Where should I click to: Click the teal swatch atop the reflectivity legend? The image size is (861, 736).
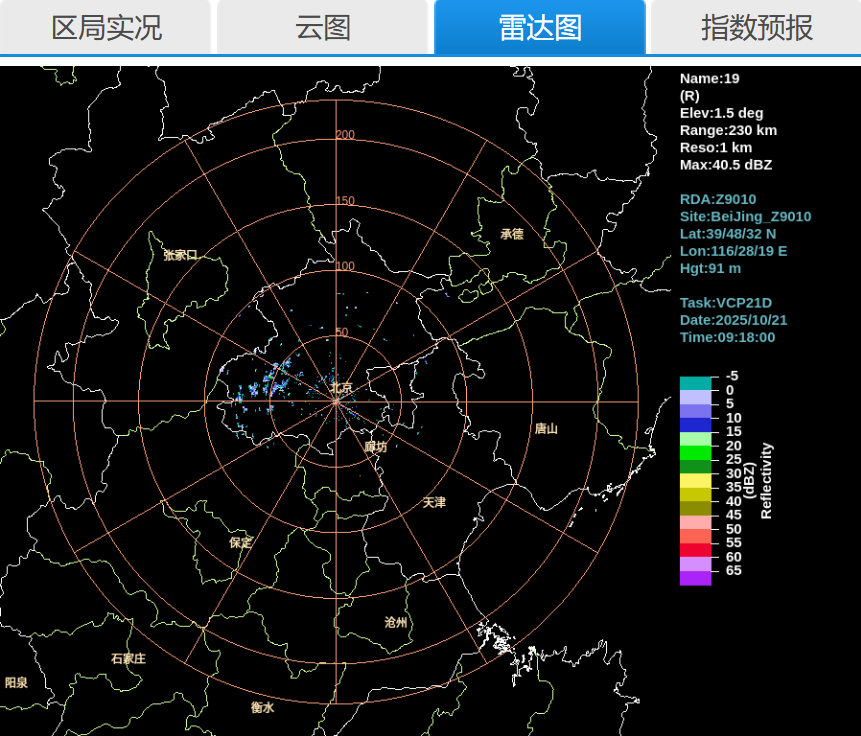(695, 383)
